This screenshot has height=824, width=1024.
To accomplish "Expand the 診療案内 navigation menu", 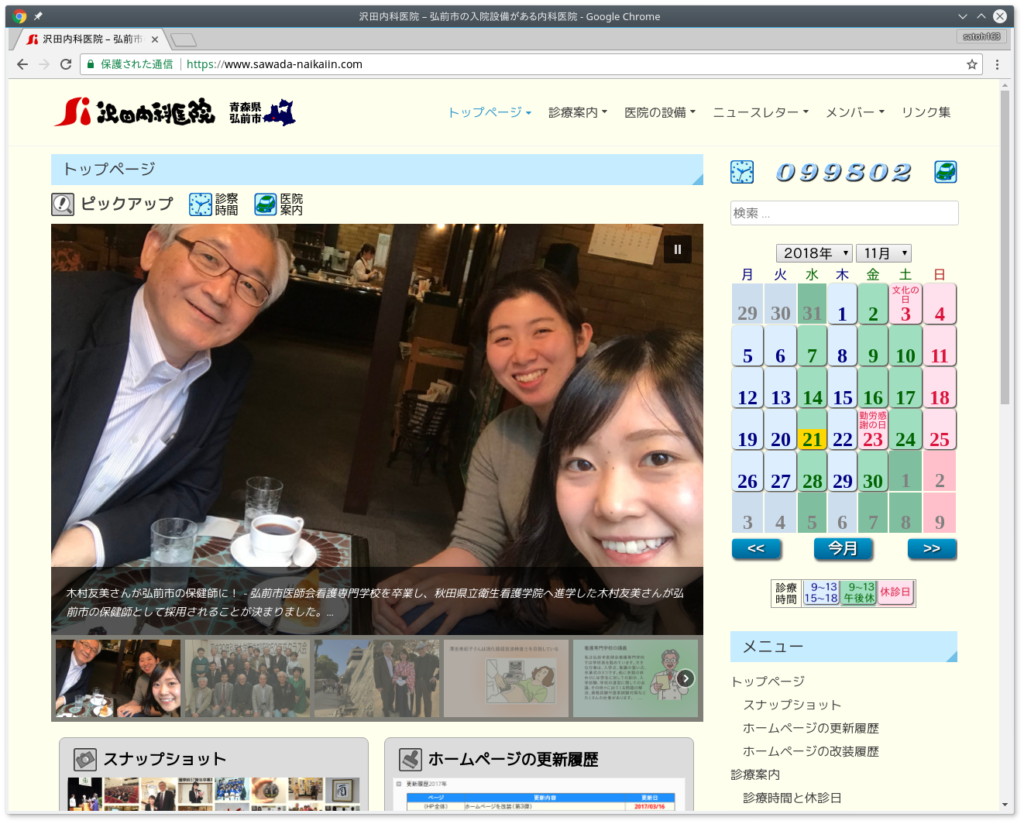I will pyautogui.click(x=577, y=112).
